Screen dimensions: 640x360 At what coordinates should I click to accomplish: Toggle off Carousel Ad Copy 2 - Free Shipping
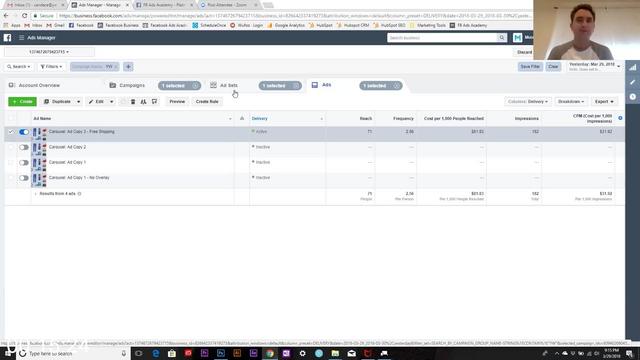[24, 132]
